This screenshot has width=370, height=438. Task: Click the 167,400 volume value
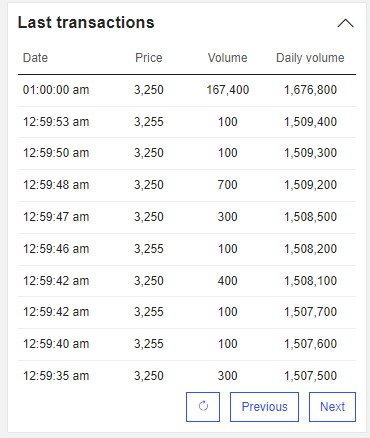(228, 90)
